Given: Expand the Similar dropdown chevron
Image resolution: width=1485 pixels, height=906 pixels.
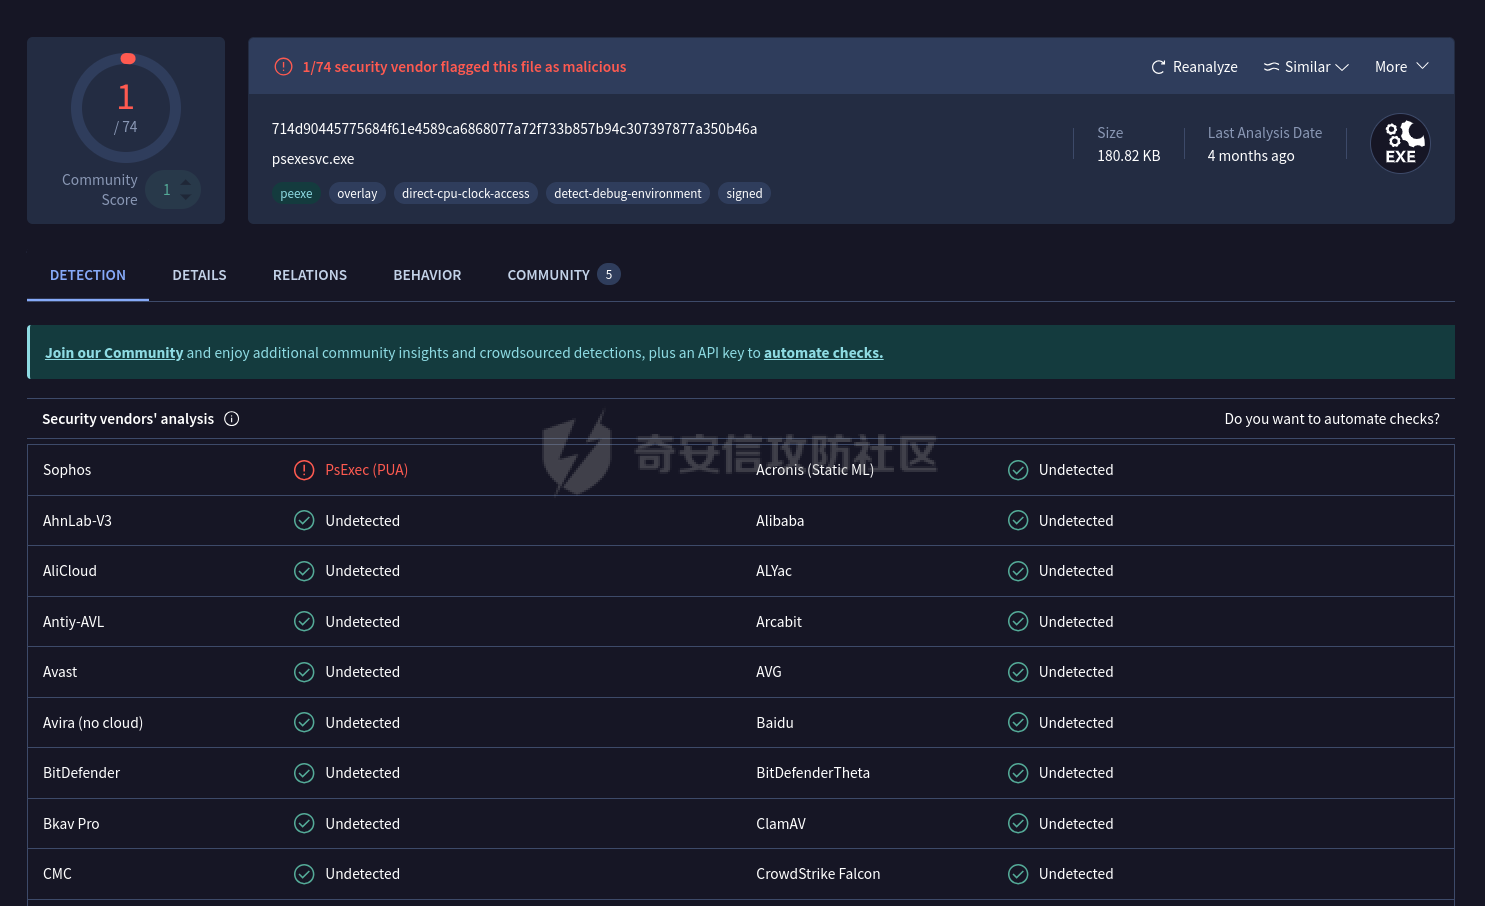Looking at the screenshot, I should click(x=1342, y=67).
